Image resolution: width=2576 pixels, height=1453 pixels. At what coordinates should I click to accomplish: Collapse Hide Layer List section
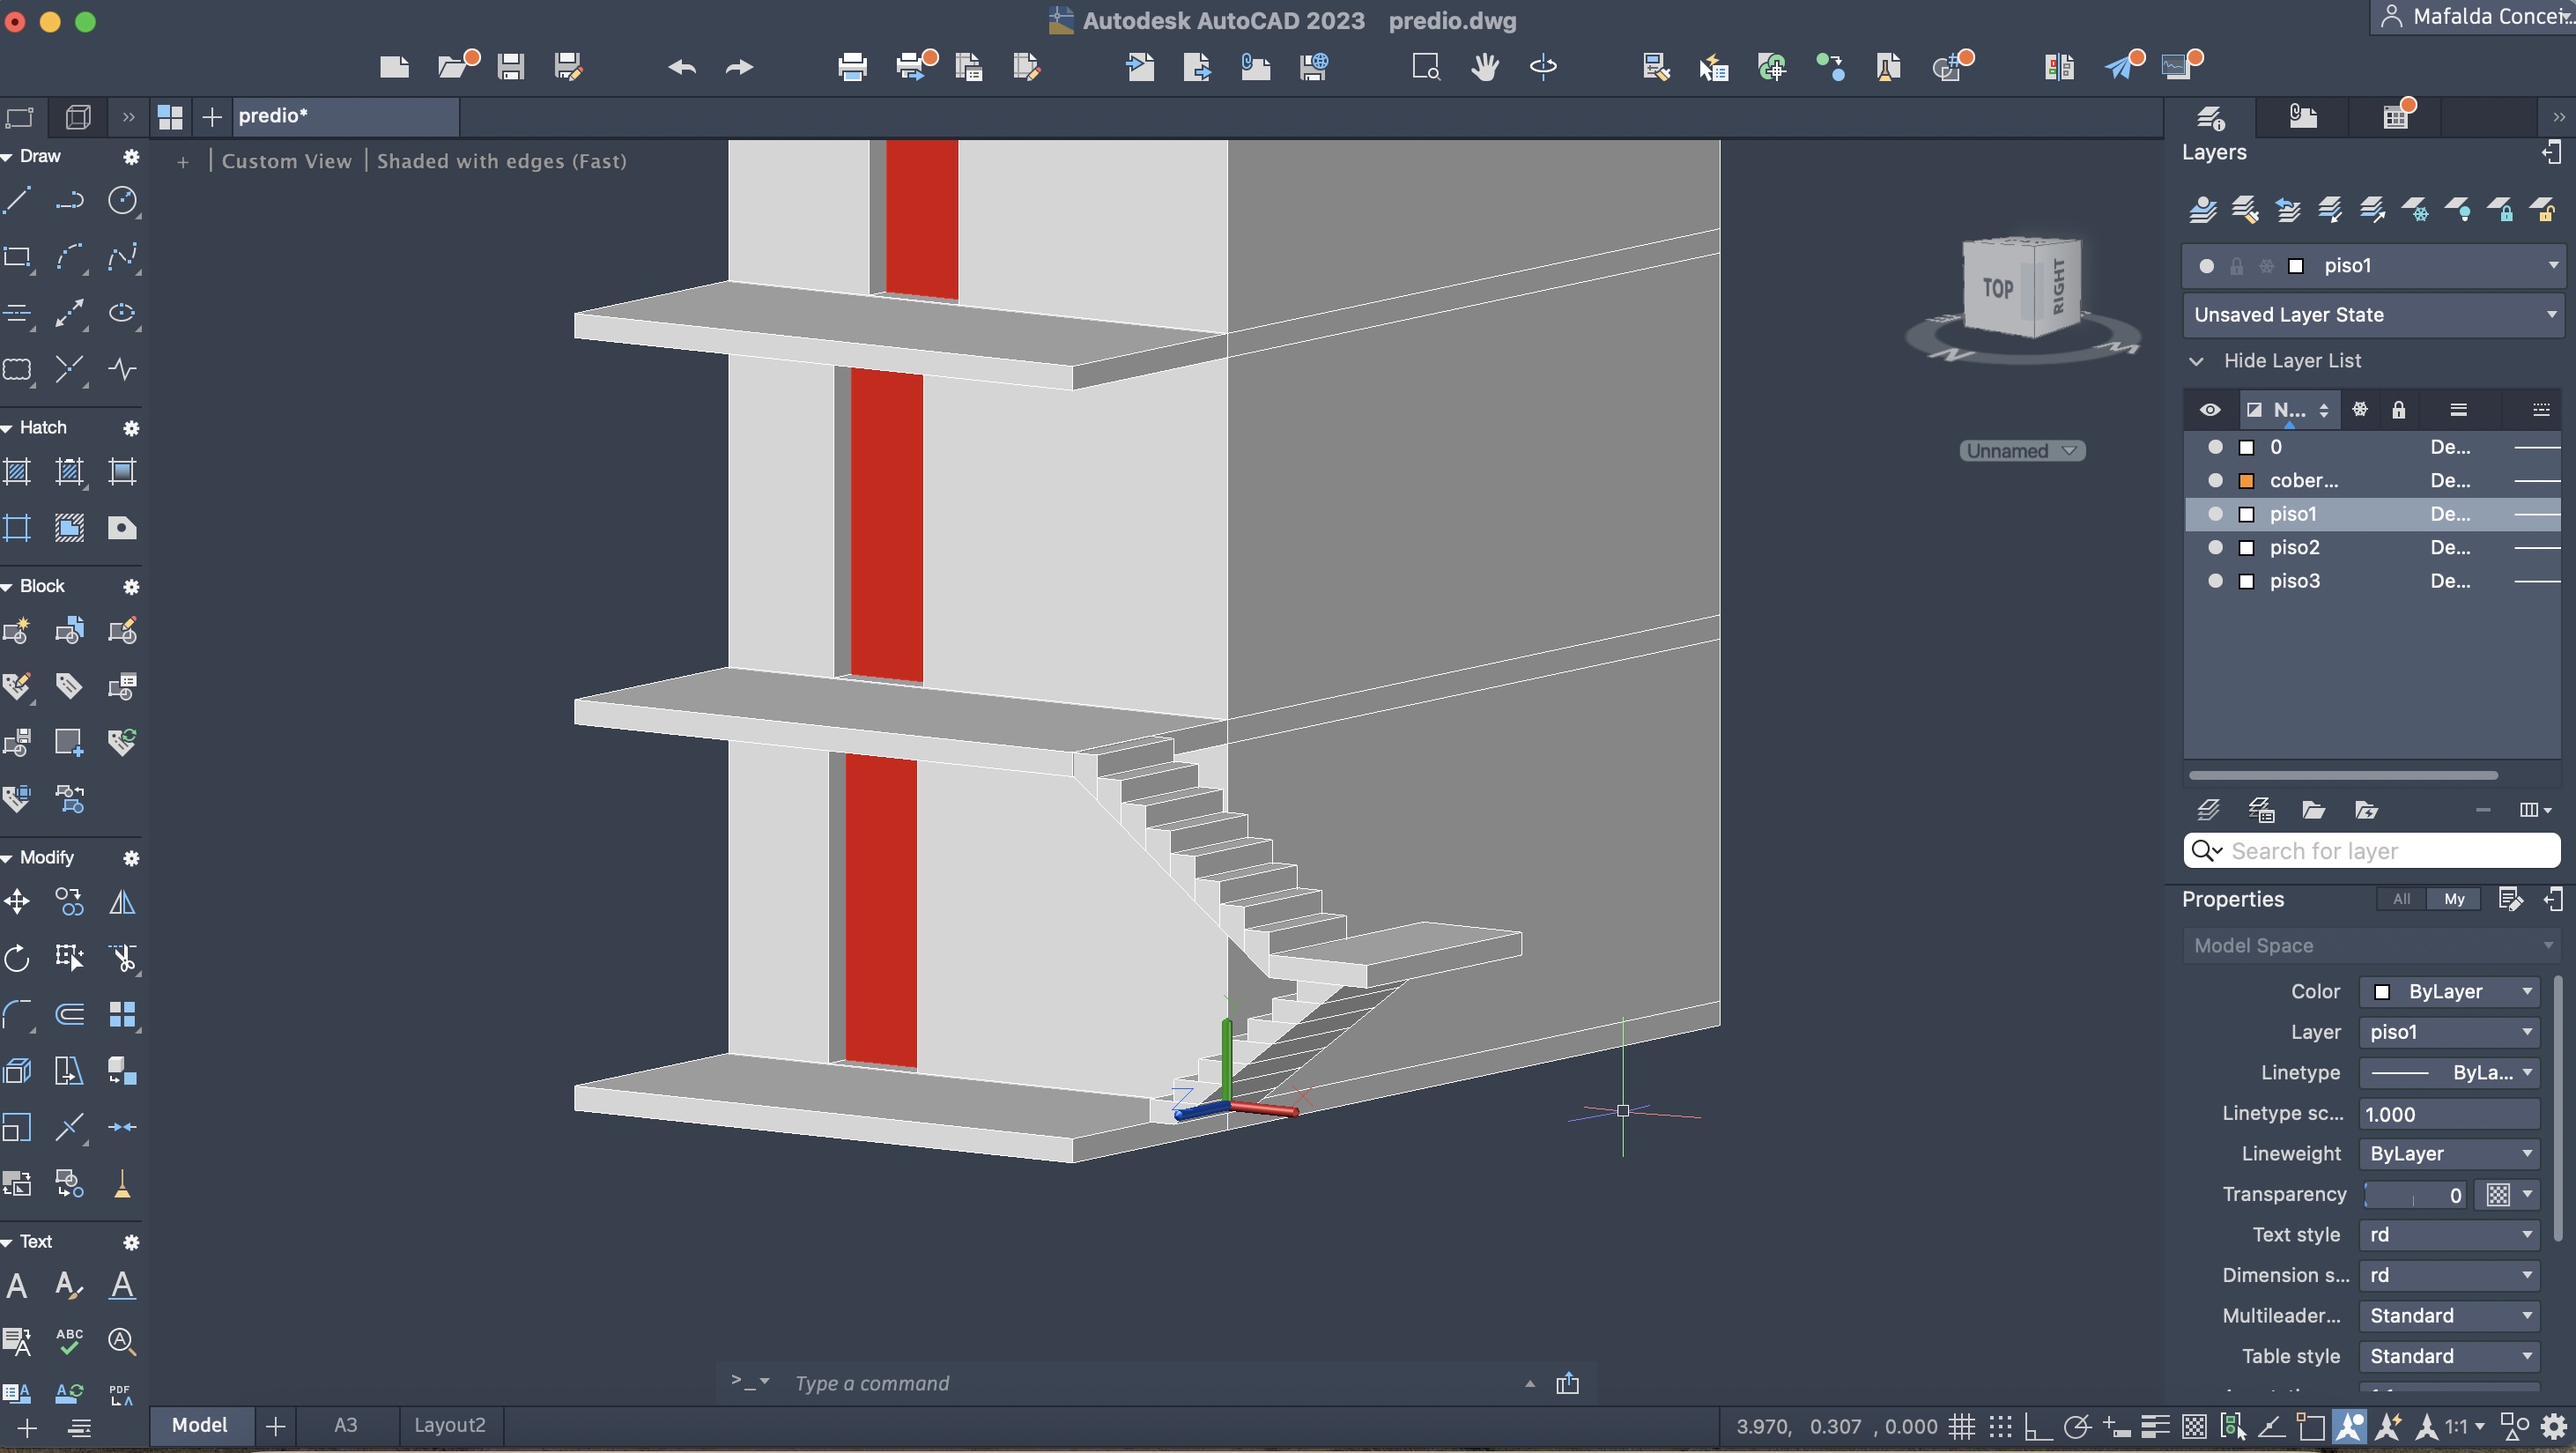(2197, 361)
